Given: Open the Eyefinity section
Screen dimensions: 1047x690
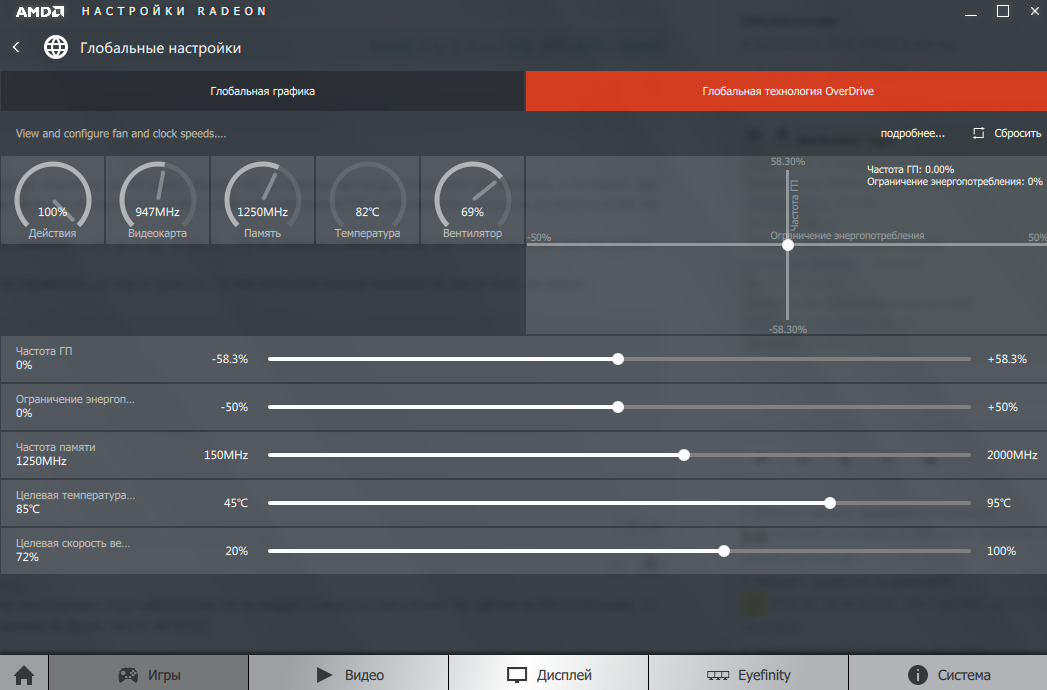Looking at the screenshot, I should [x=748, y=674].
